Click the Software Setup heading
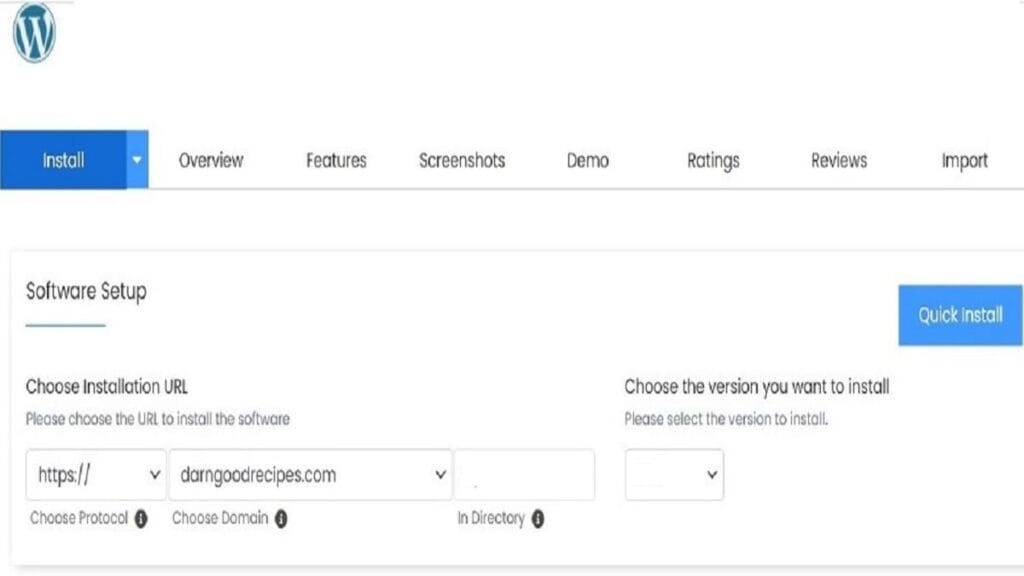Viewport: 1024px width, 576px height. (x=85, y=291)
